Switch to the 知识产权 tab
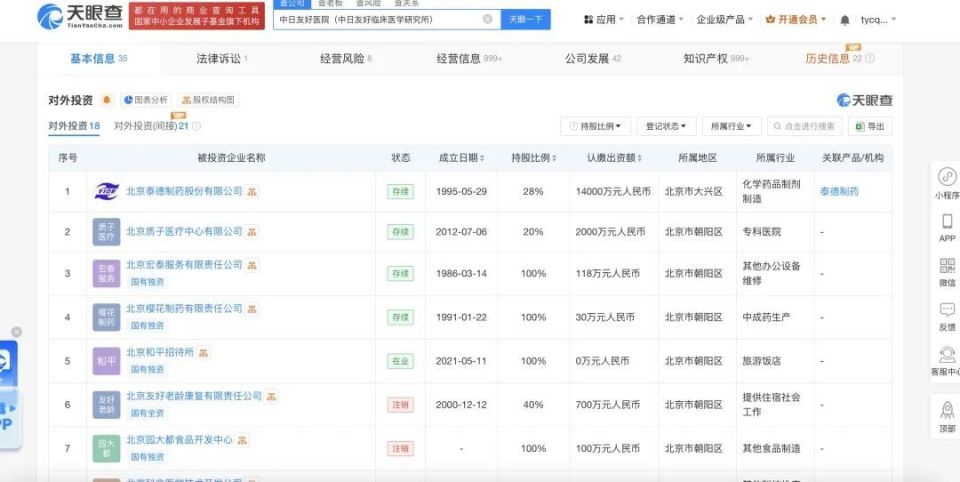Screen dimensions: 960x482 click(716, 59)
